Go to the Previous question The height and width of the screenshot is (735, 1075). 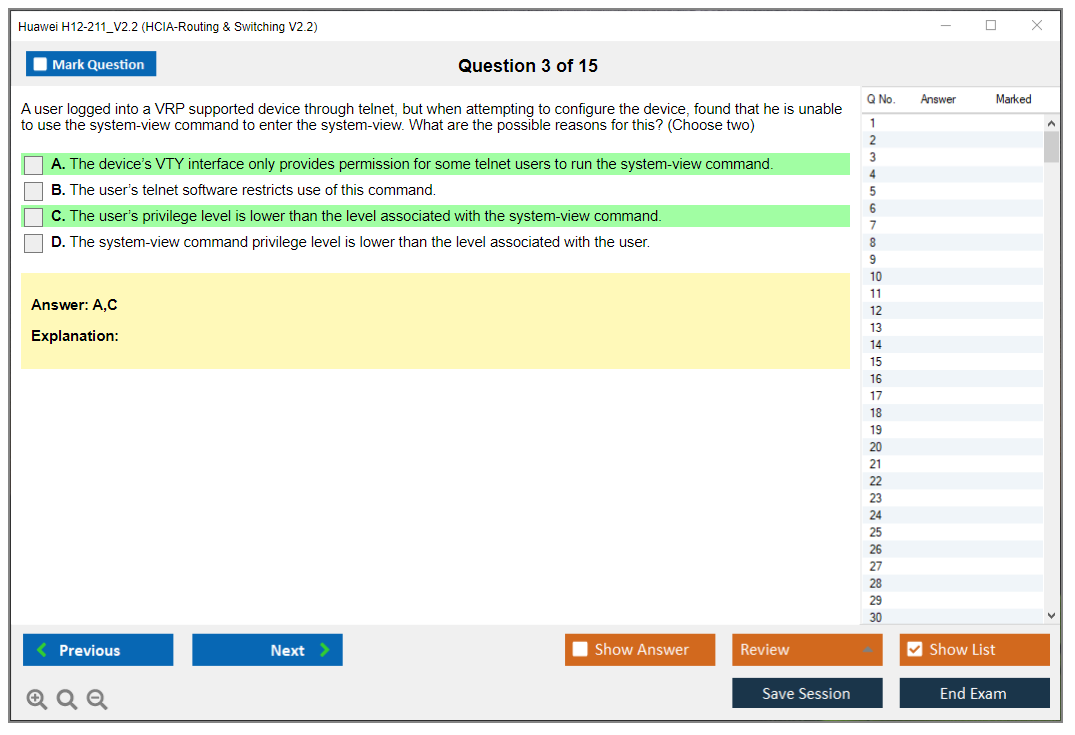(x=98, y=650)
